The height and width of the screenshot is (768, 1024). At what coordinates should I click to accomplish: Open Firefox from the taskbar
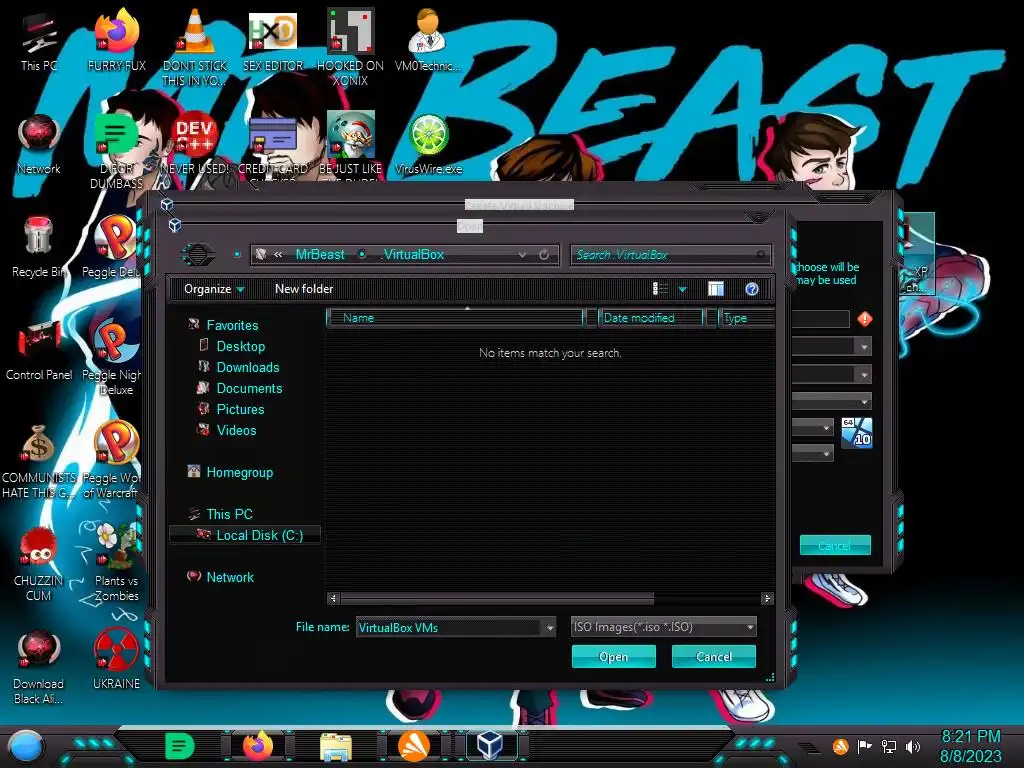tap(258, 746)
